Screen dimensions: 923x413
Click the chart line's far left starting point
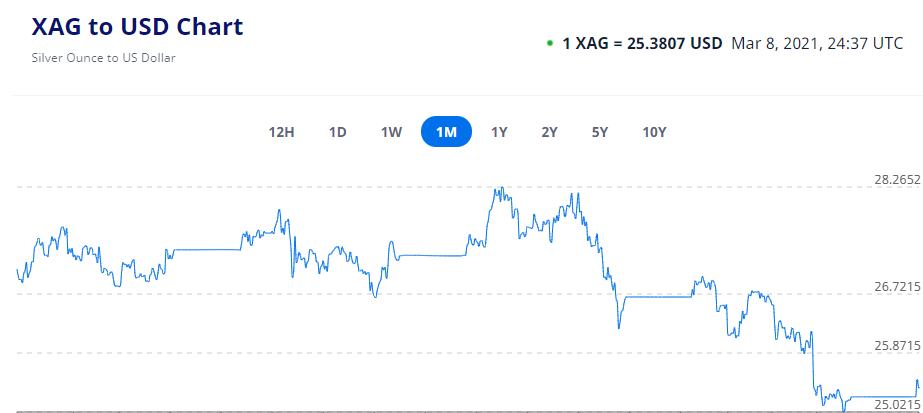point(17,269)
